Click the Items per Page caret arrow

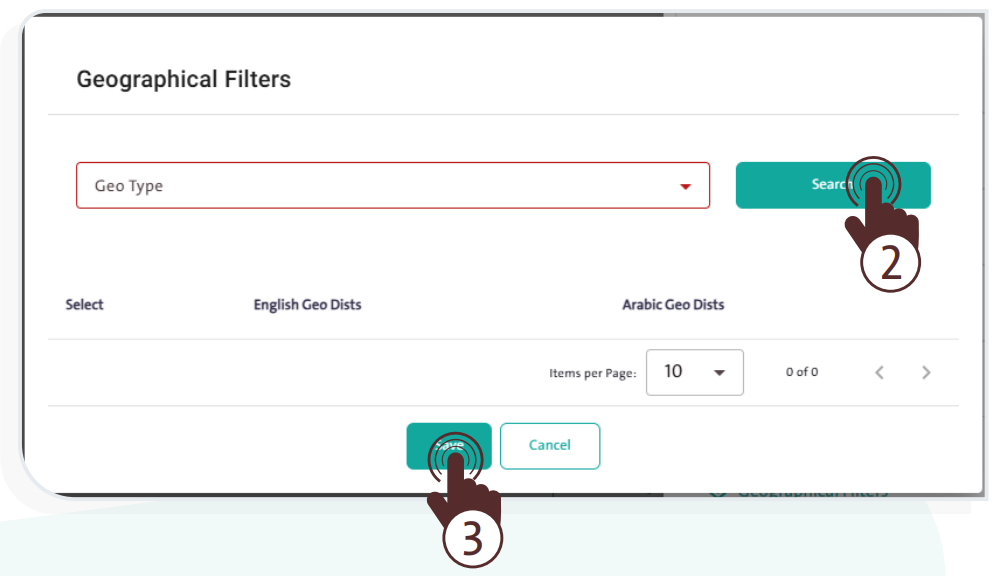tap(719, 373)
